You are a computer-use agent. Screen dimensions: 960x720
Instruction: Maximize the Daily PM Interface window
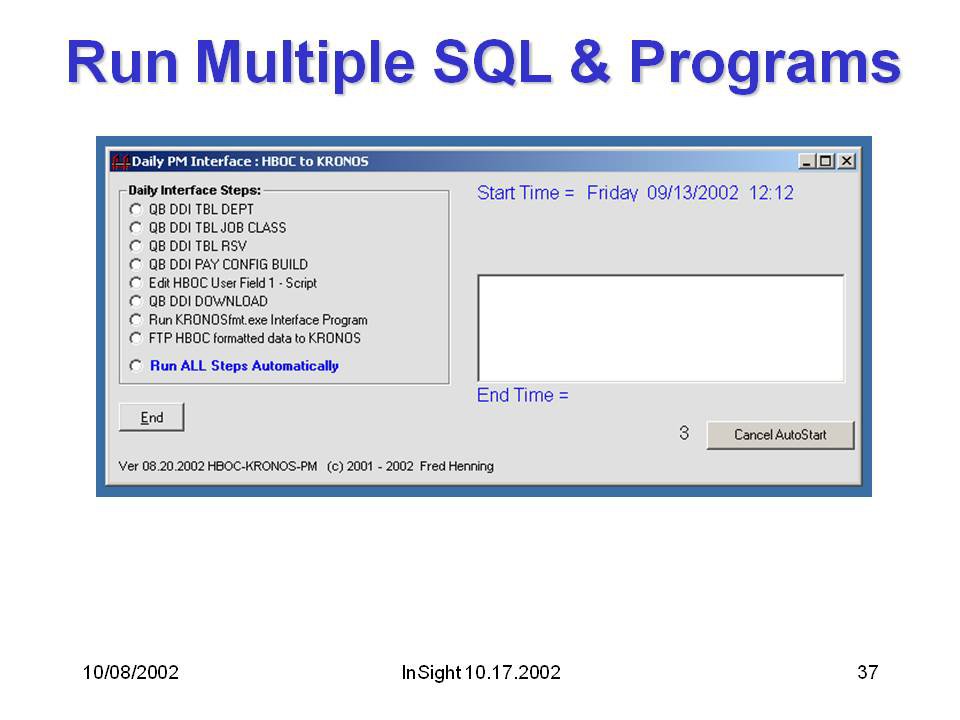(x=826, y=161)
